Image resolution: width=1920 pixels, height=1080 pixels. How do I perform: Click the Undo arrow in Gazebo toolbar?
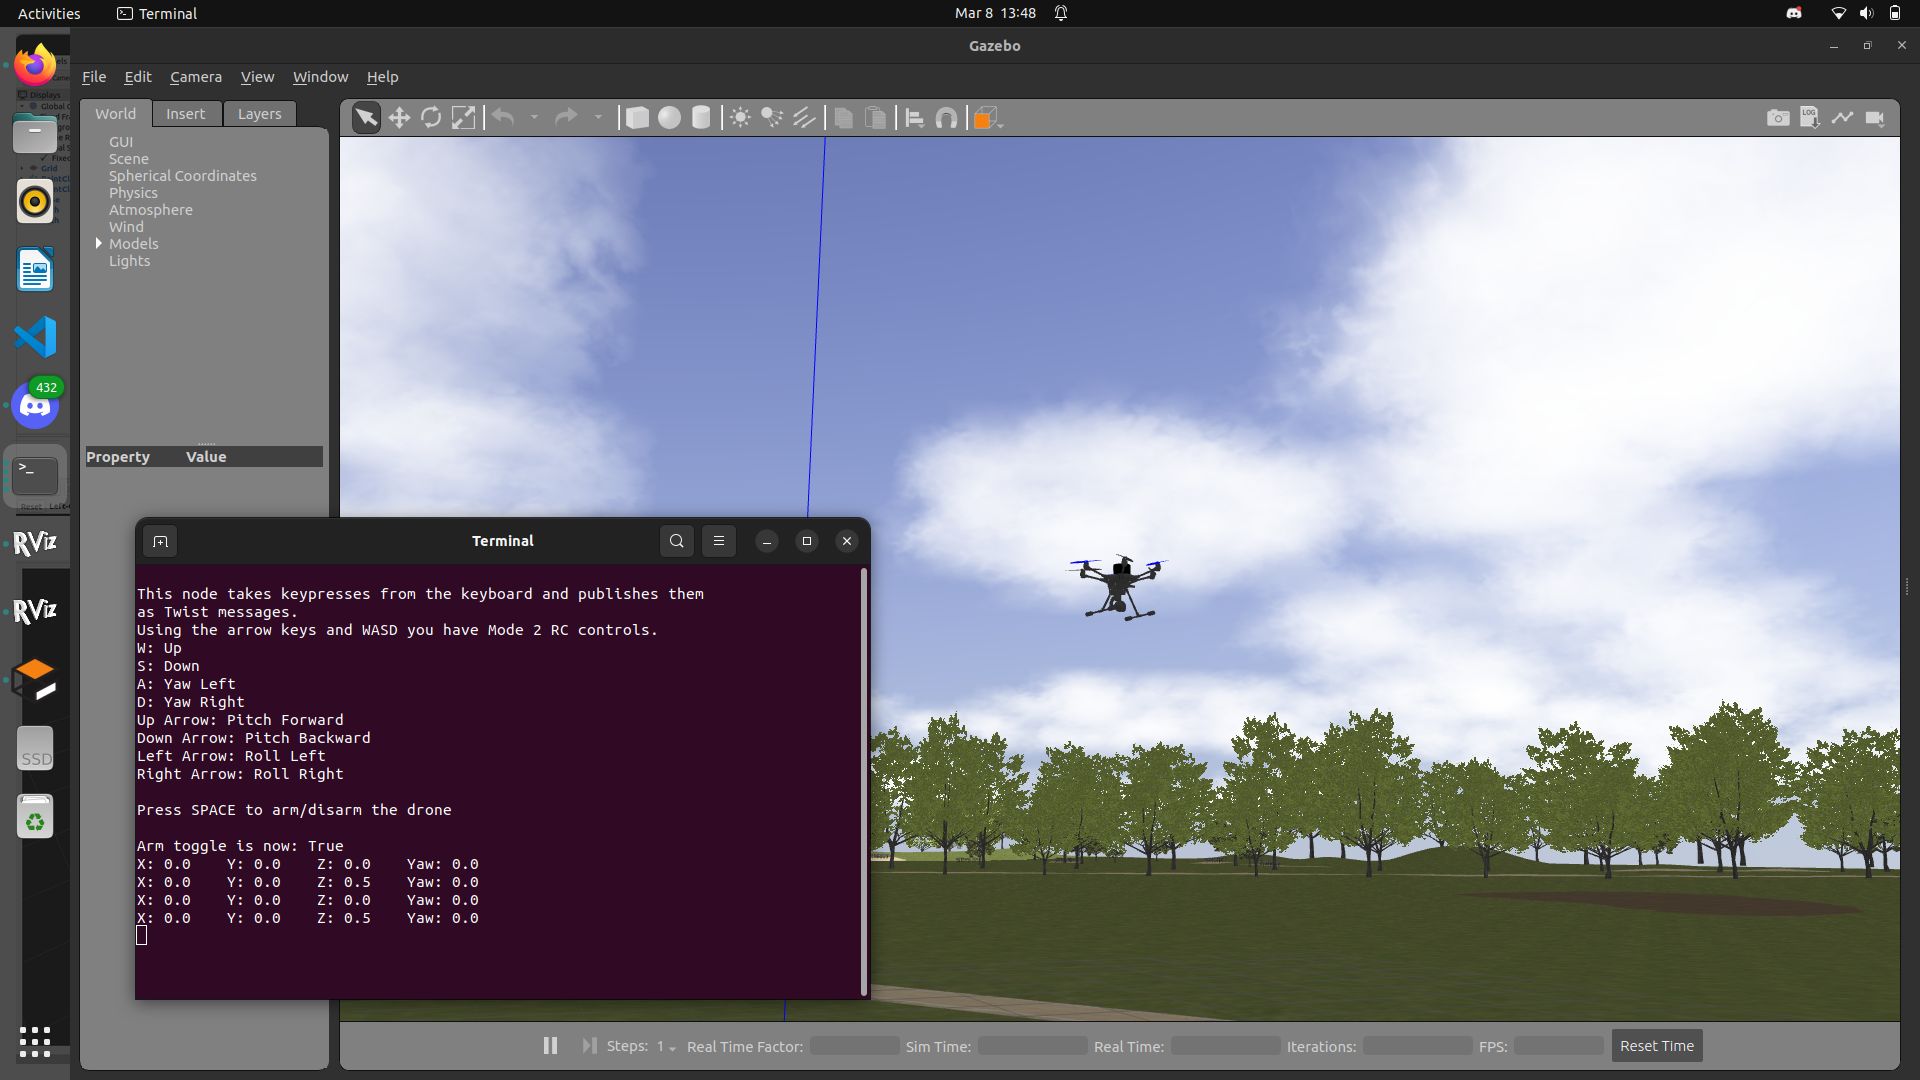pyautogui.click(x=503, y=118)
